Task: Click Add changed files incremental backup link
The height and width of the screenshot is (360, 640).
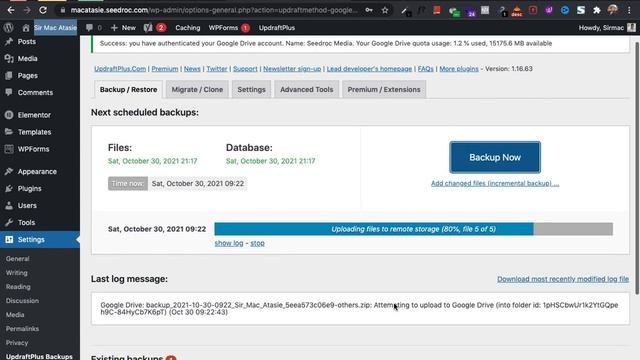Action: tap(495, 184)
